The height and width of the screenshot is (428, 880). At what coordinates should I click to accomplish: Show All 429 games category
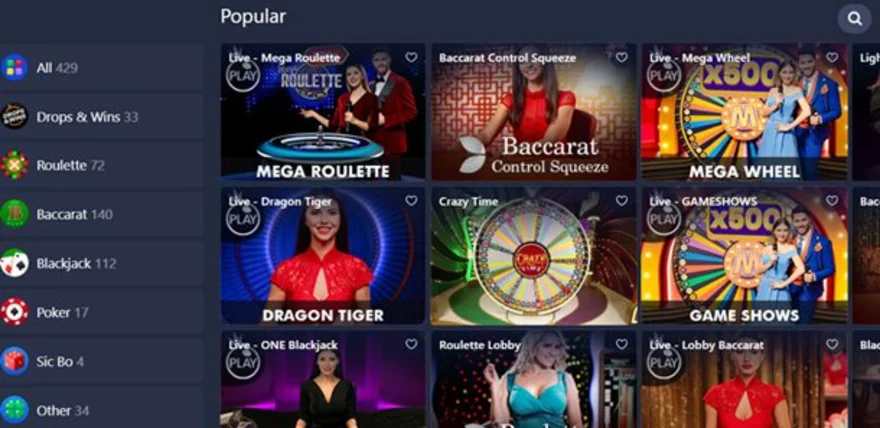coord(101,68)
